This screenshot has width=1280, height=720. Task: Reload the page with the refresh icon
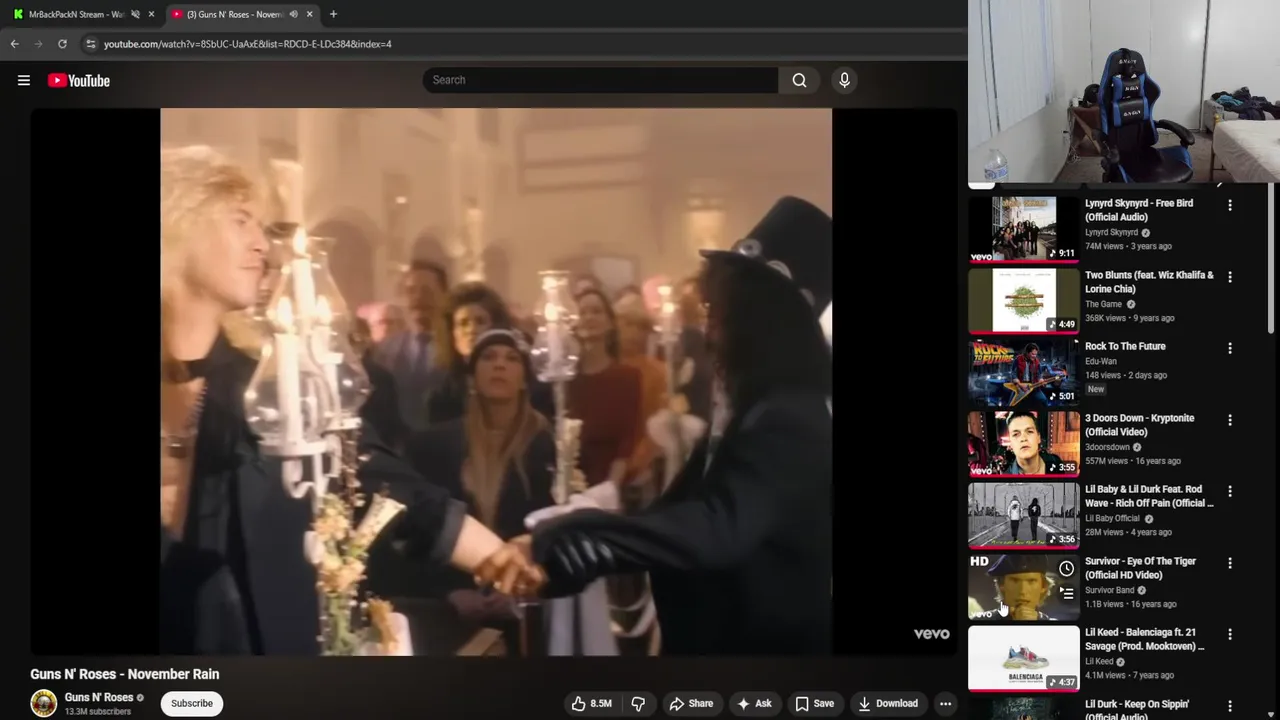click(62, 44)
